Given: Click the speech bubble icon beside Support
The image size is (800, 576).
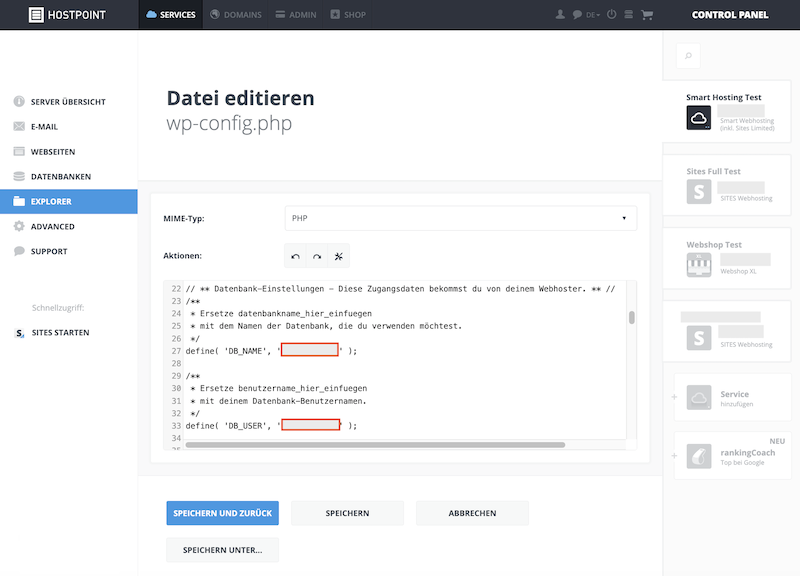Looking at the screenshot, I should 19,251.
